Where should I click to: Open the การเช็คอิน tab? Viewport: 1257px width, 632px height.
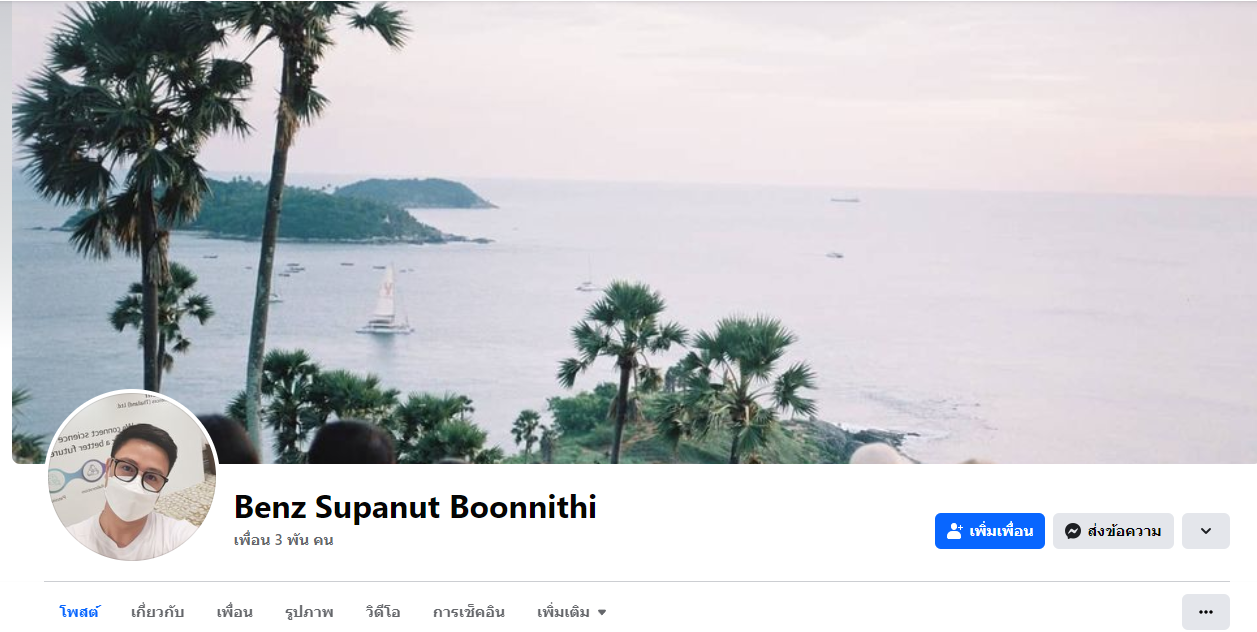(x=469, y=612)
